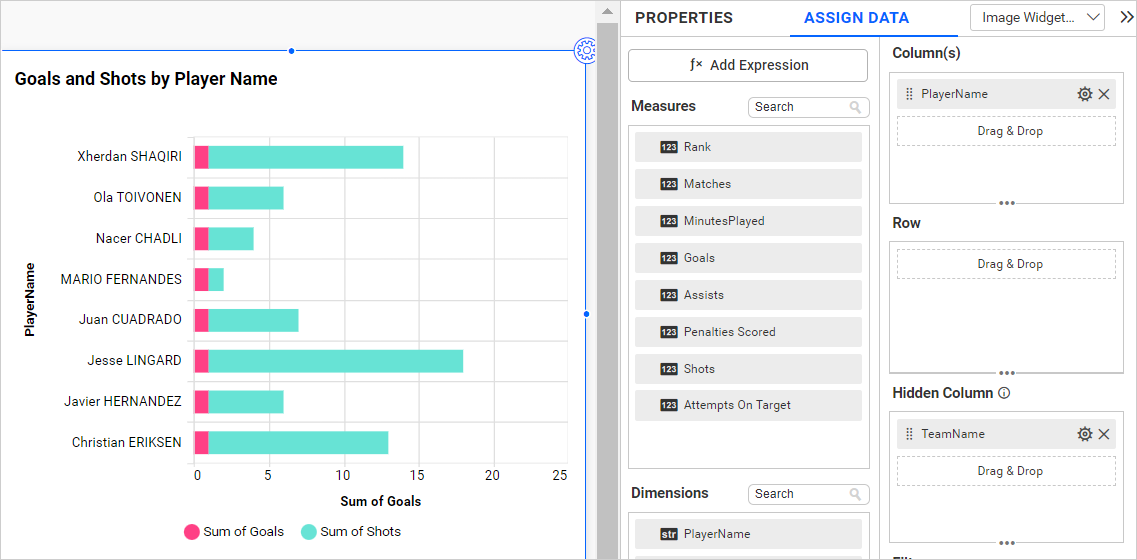
Task: Switch to the PROPERTIES tab
Action: (684, 18)
